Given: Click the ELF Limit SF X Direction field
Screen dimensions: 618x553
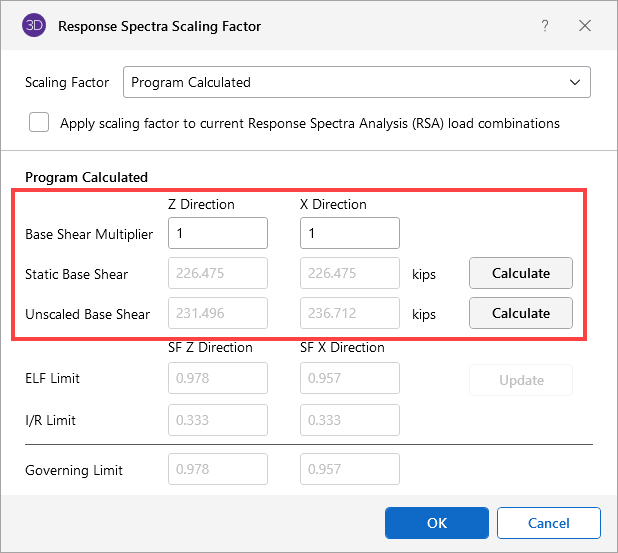Looking at the screenshot, I should 350,378.
